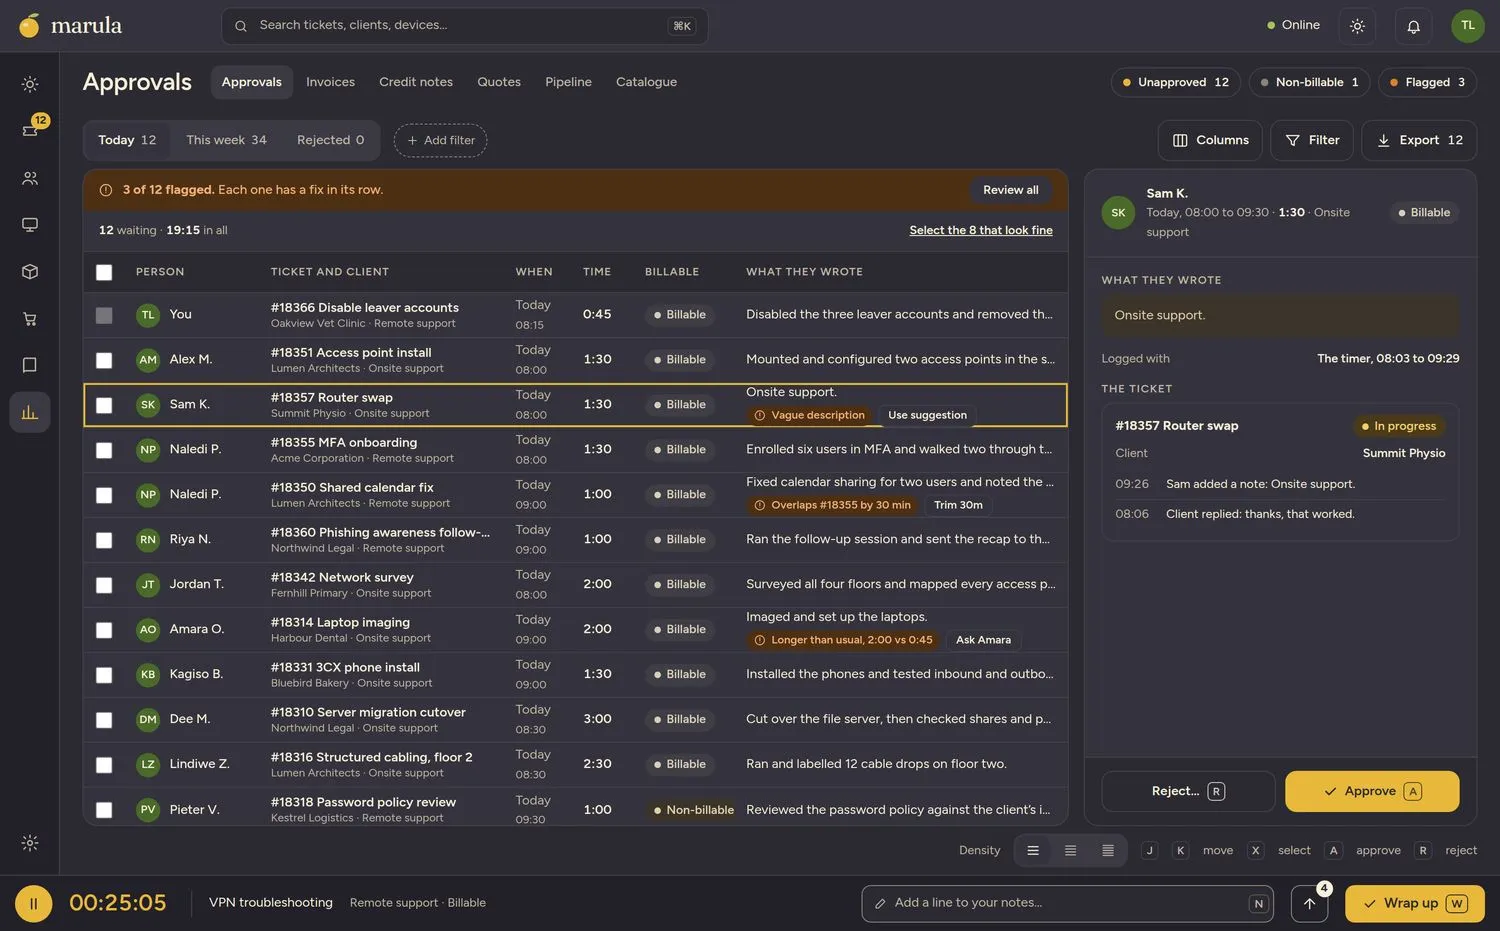Show This week 34 approvals

[x=226, y=140]
